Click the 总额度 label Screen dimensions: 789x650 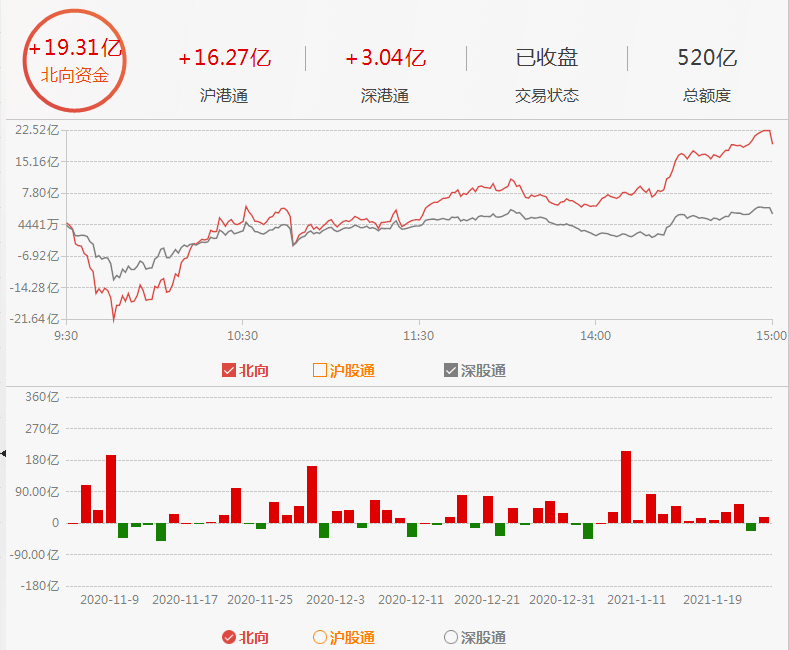(x=707, y=96)
